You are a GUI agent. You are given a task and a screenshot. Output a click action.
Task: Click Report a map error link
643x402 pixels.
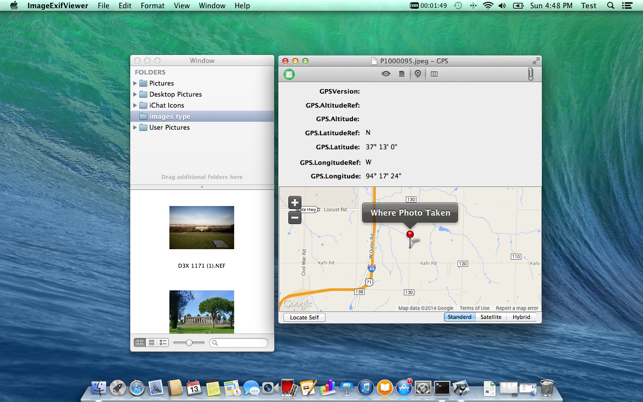[x=517, y=308]
